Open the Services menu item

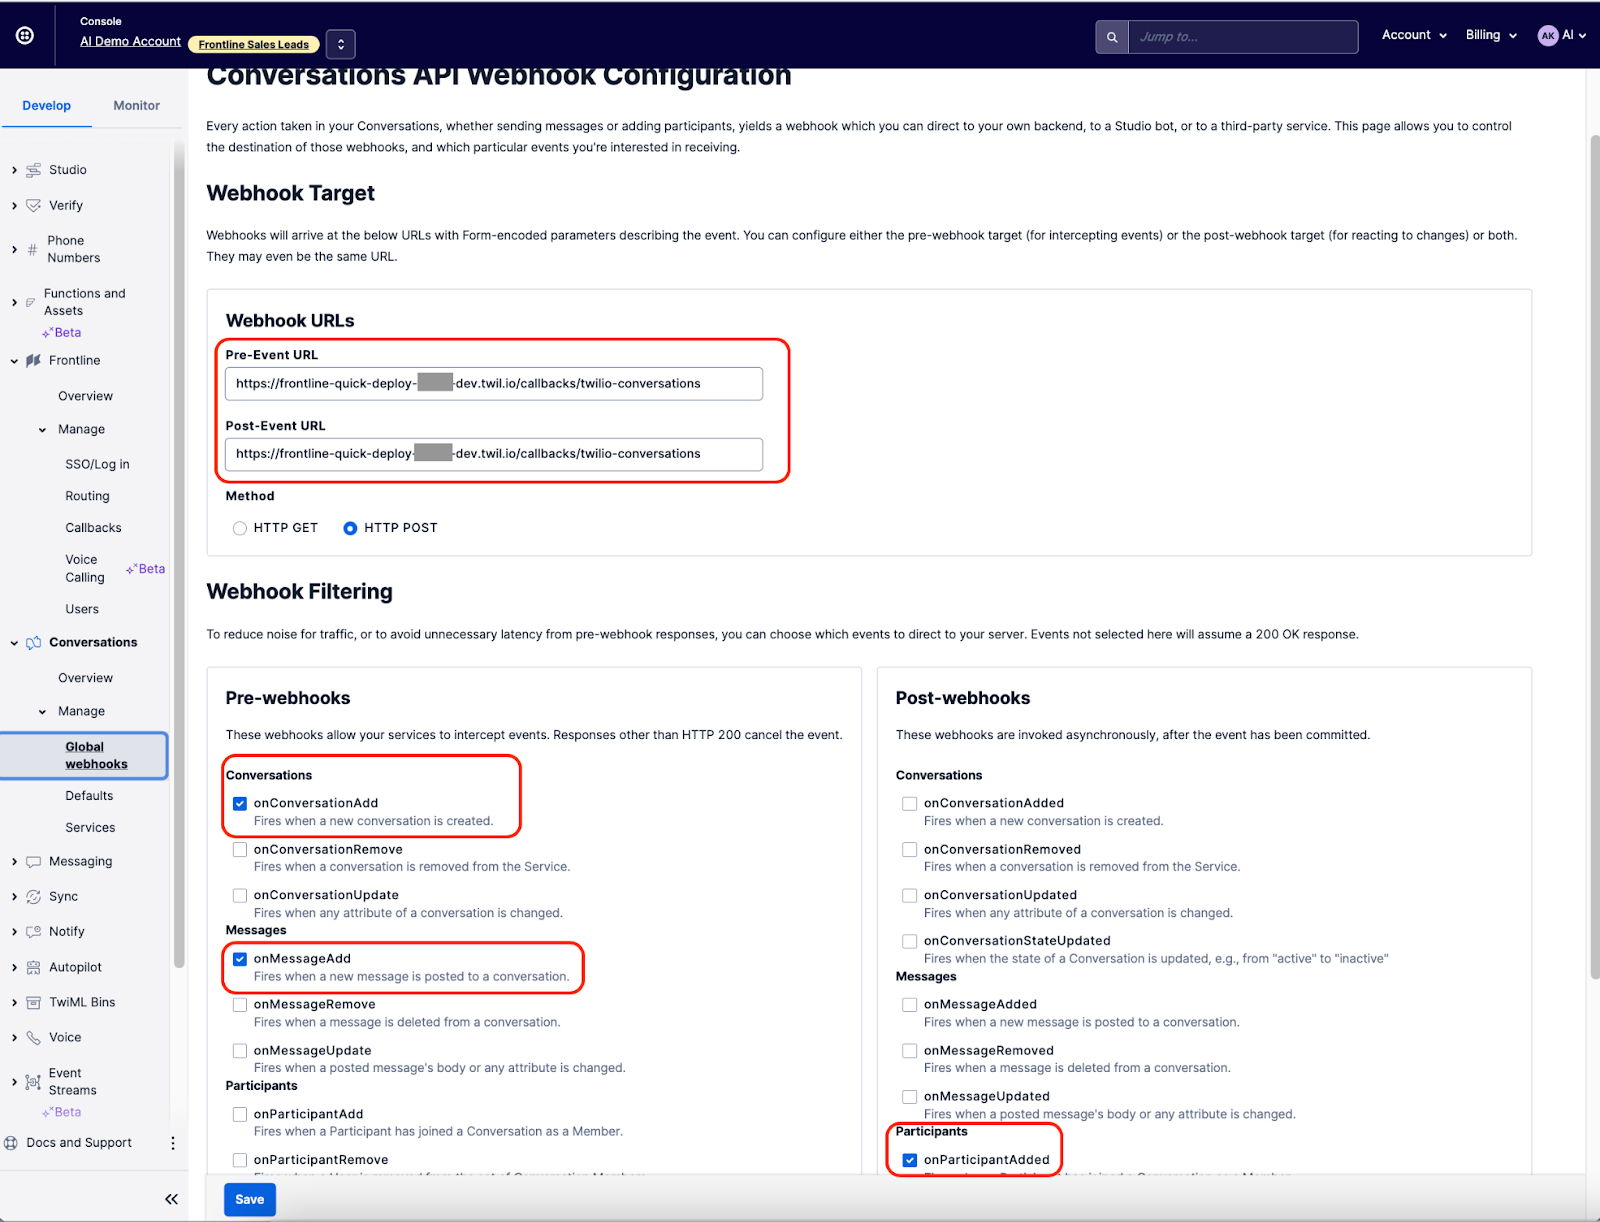90,828
